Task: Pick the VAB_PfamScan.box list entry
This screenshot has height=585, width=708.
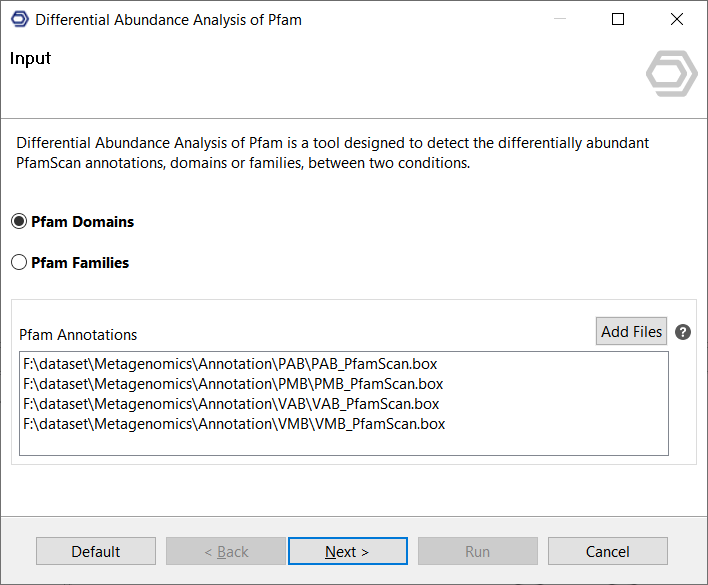Action: click(x=231, y=404)
